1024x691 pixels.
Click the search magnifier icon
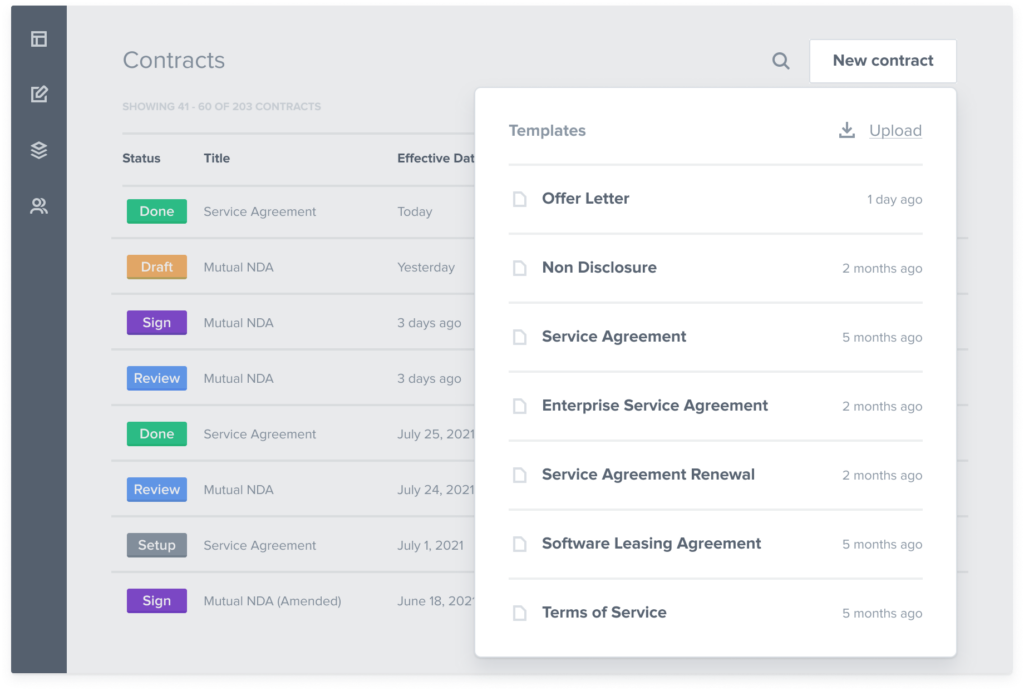pyautogui.click(x=780, y=61)
